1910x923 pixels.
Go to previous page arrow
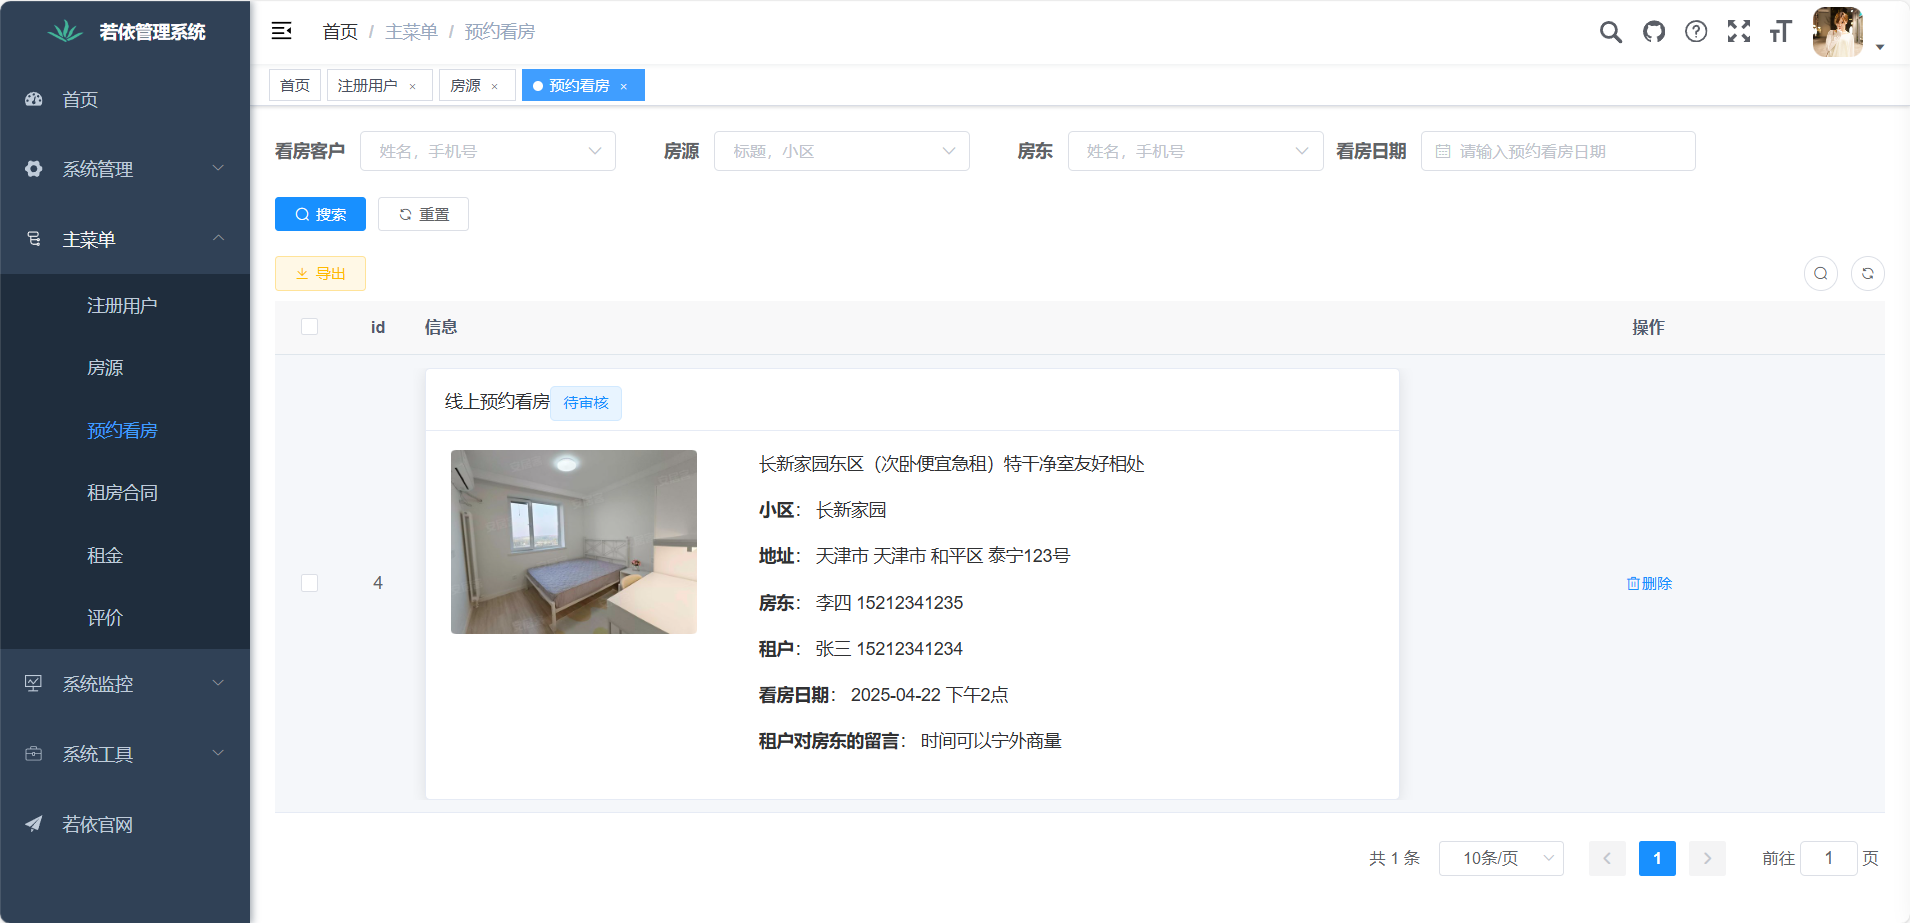pos(1607,858)
